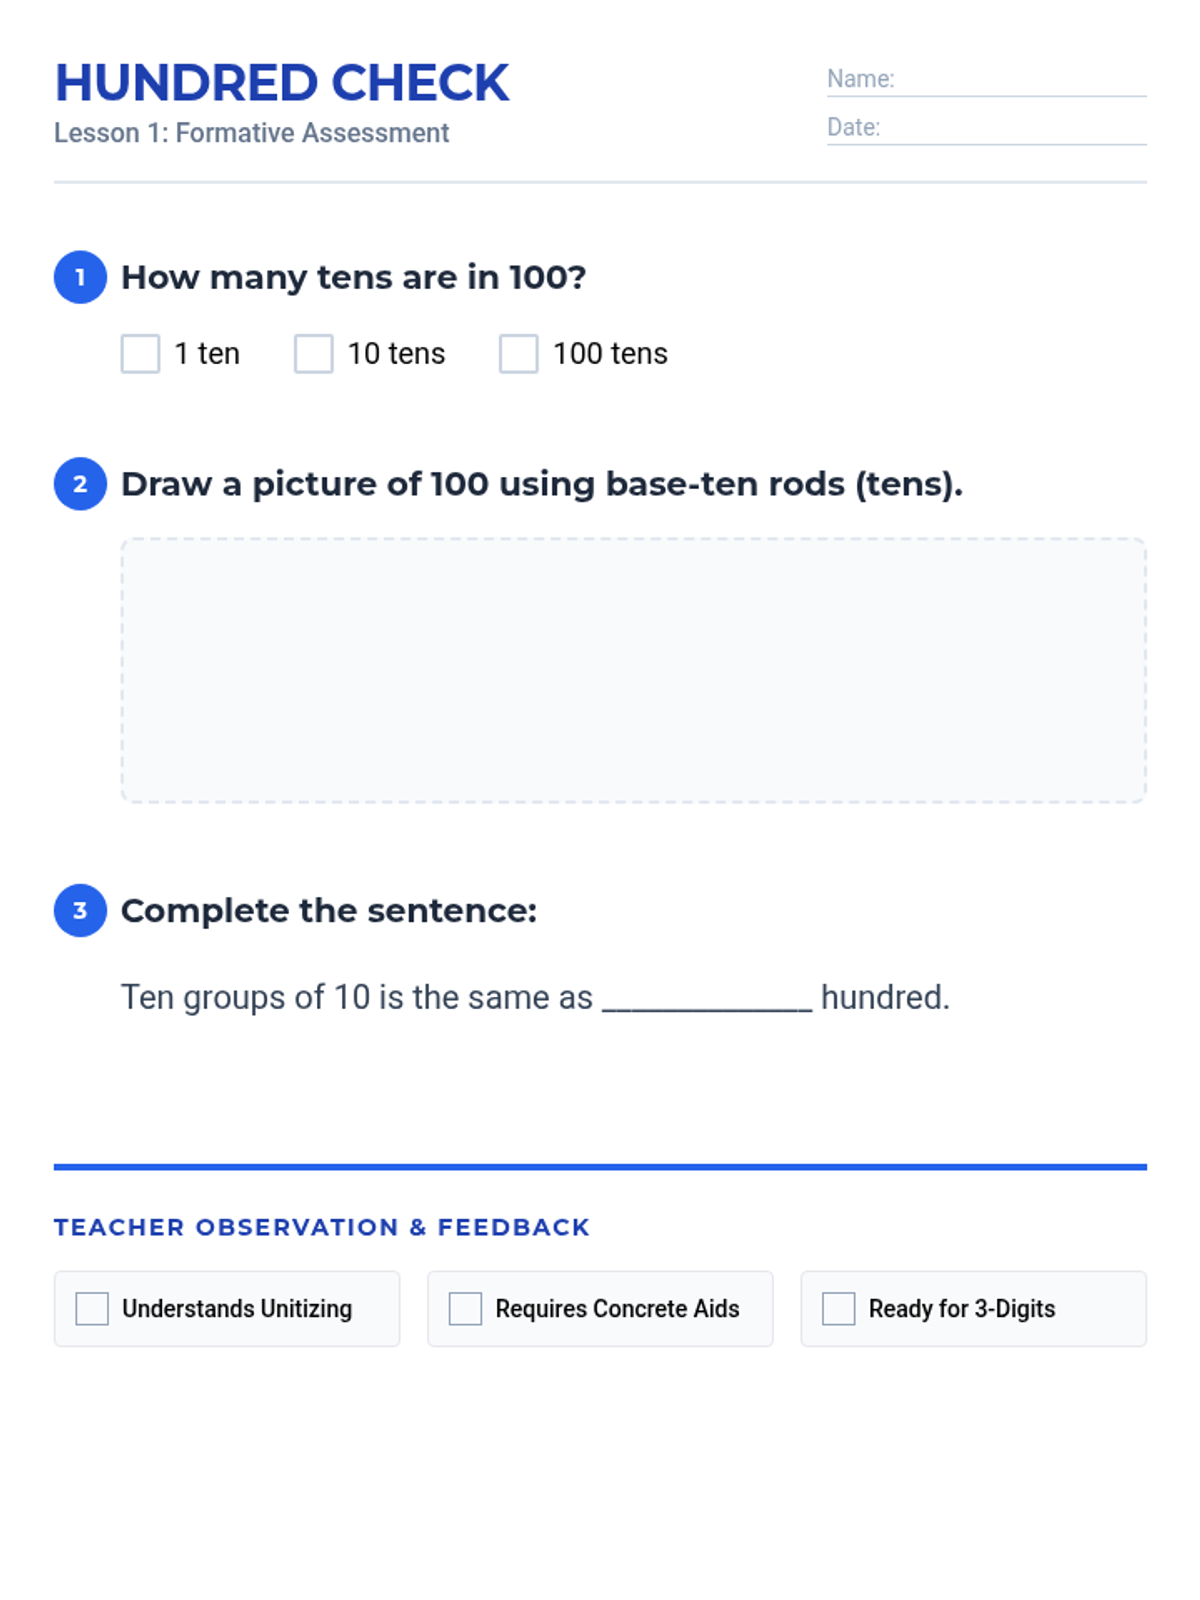Check the Requires Concrete Aids box
This screenshot has height=1600, width=1200.
(465, 1308)
